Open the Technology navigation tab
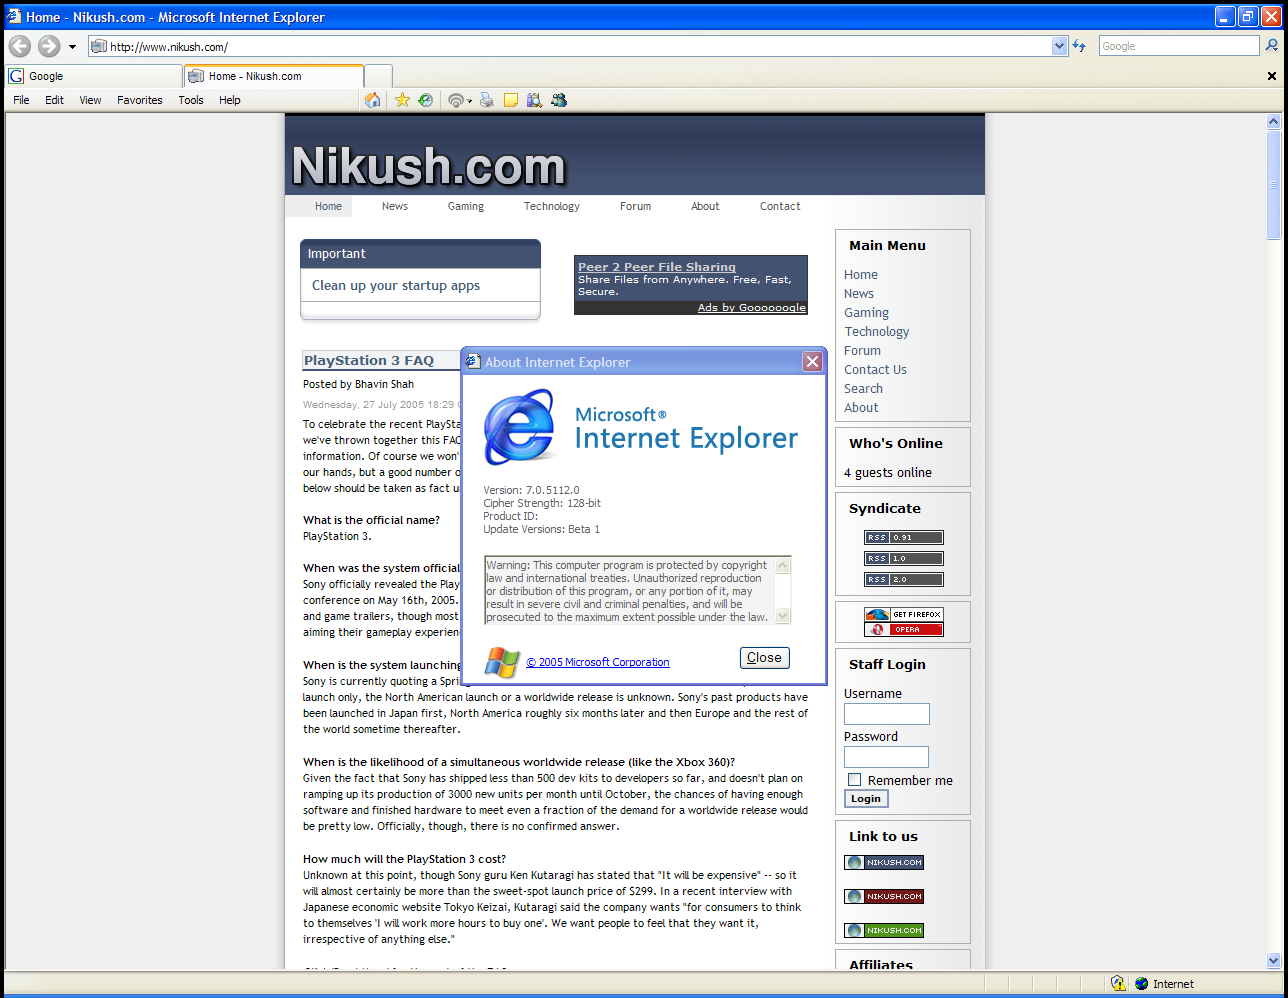The image size is (1288, 998). pos(552,206)
